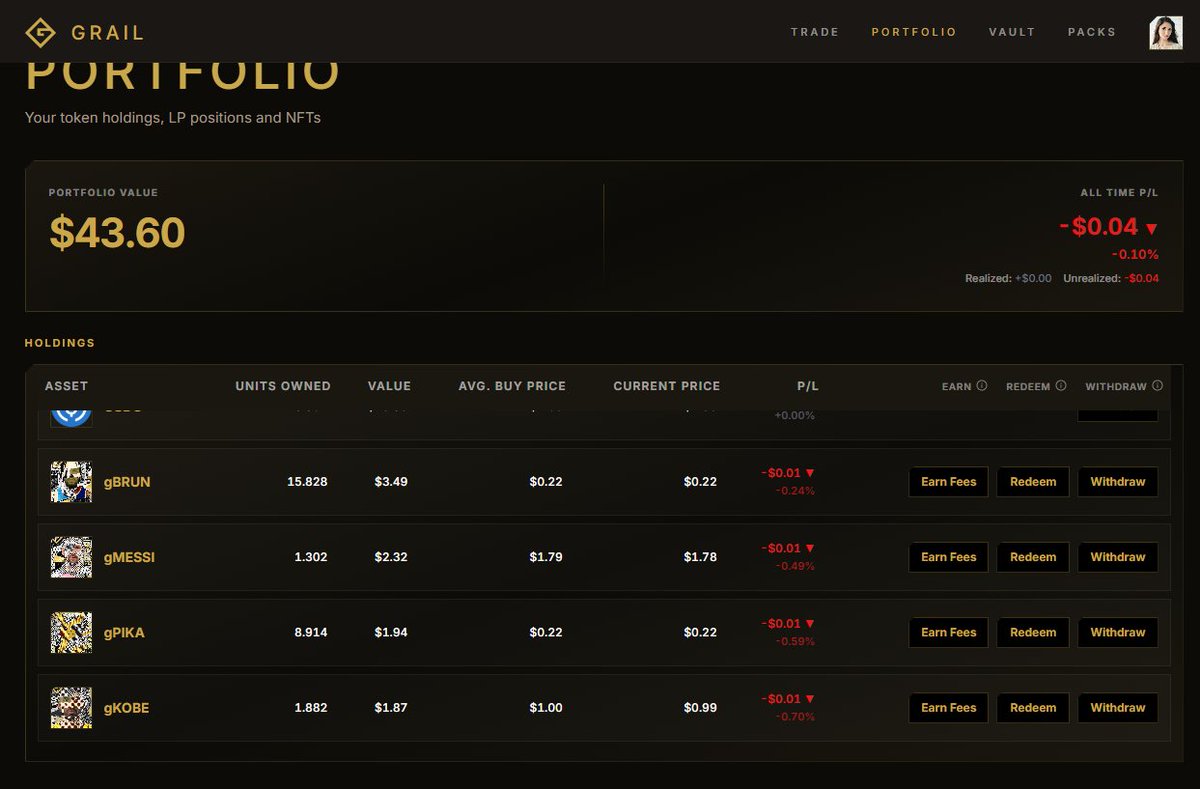Open the Vault page

tap(1012, 32)
